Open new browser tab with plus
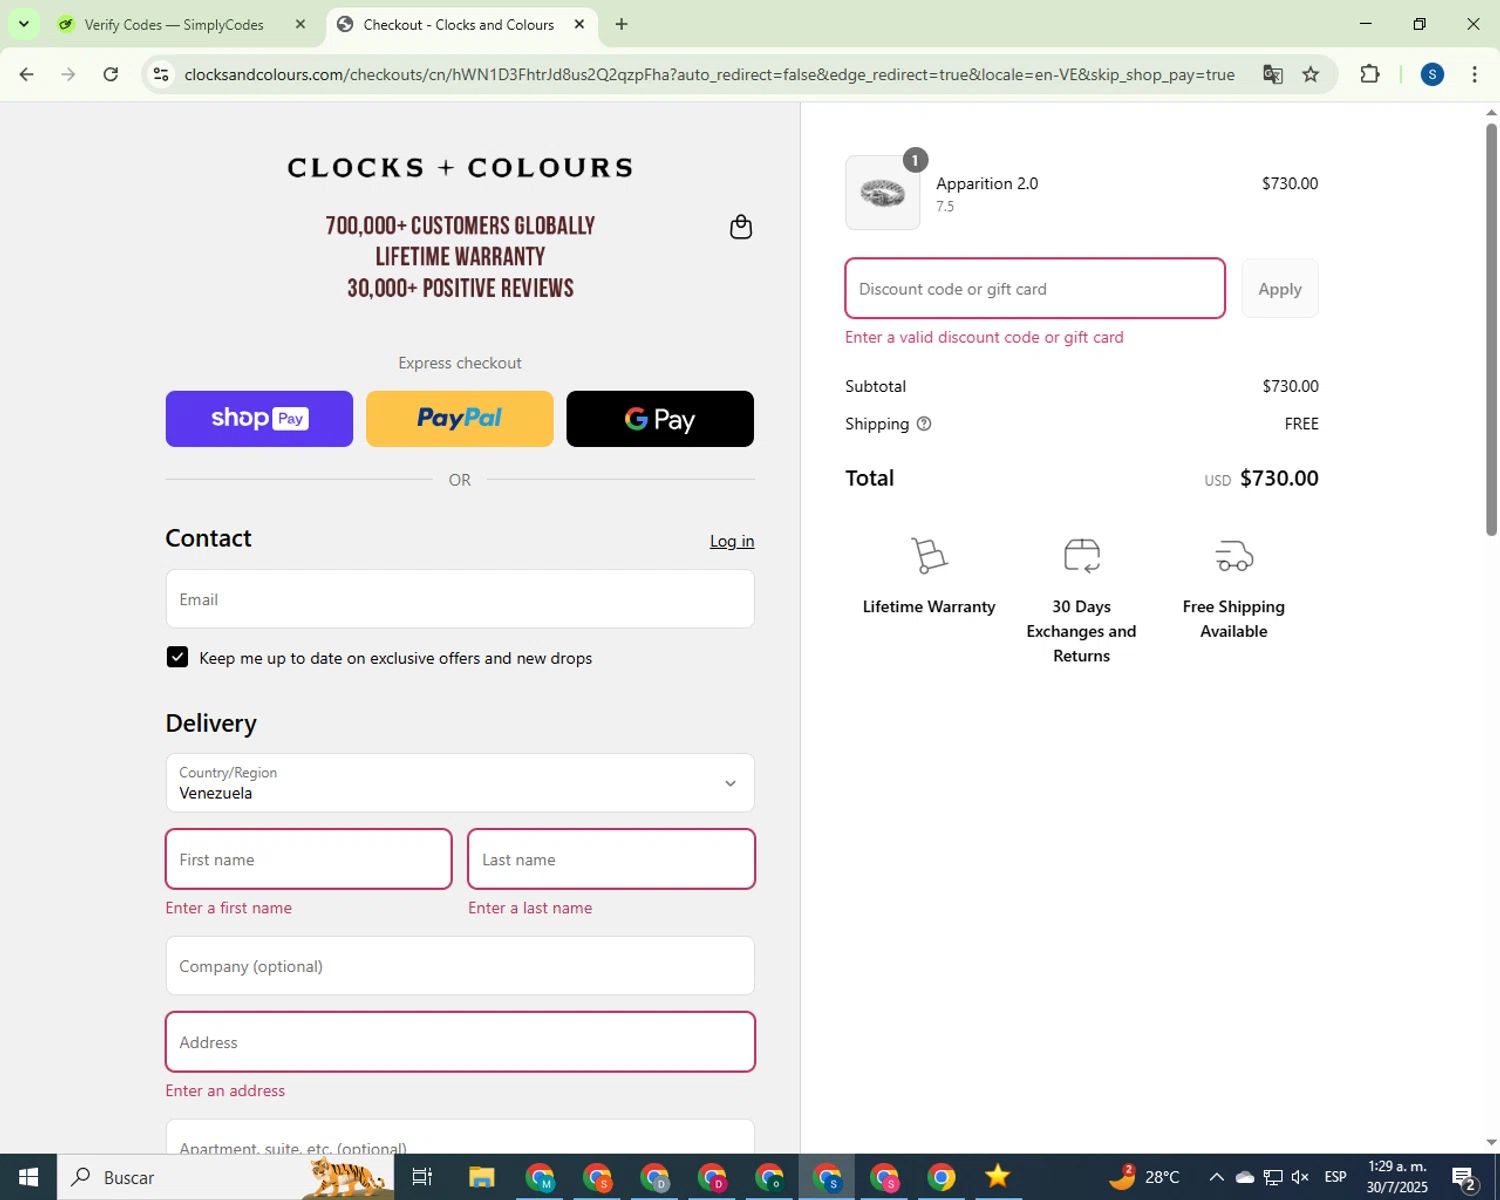 pyautogui.click(x=621, y=24)
